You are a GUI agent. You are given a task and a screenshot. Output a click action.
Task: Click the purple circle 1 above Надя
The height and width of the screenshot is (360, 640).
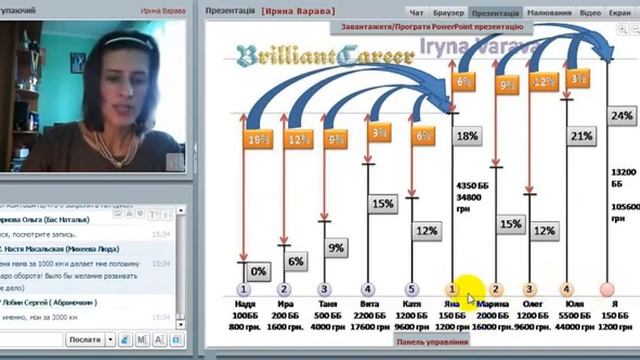[x=244, y=289]
